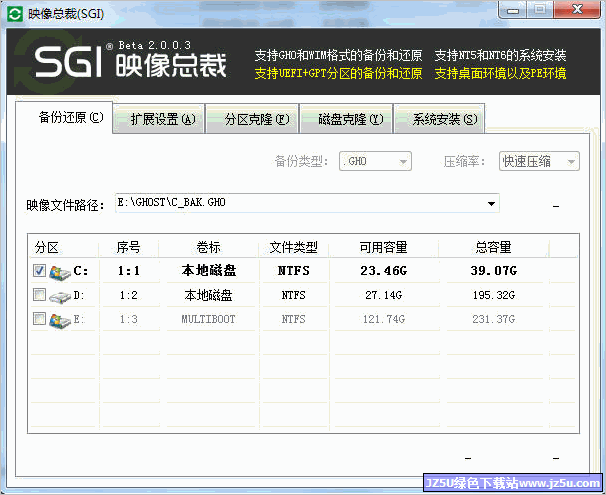Screen dimensions: 606x495
Task: Switch to the 备份还原(C) tab
Action: tap(64, 117)
